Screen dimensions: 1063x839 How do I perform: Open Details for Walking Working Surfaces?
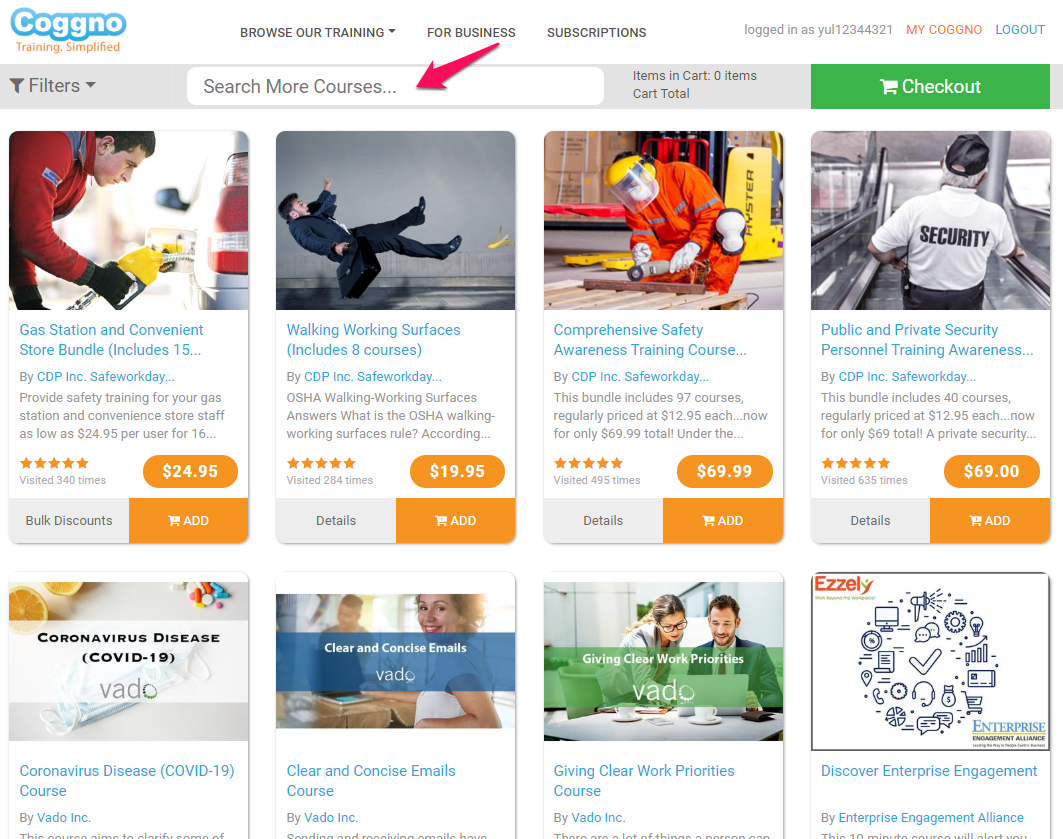336,520
